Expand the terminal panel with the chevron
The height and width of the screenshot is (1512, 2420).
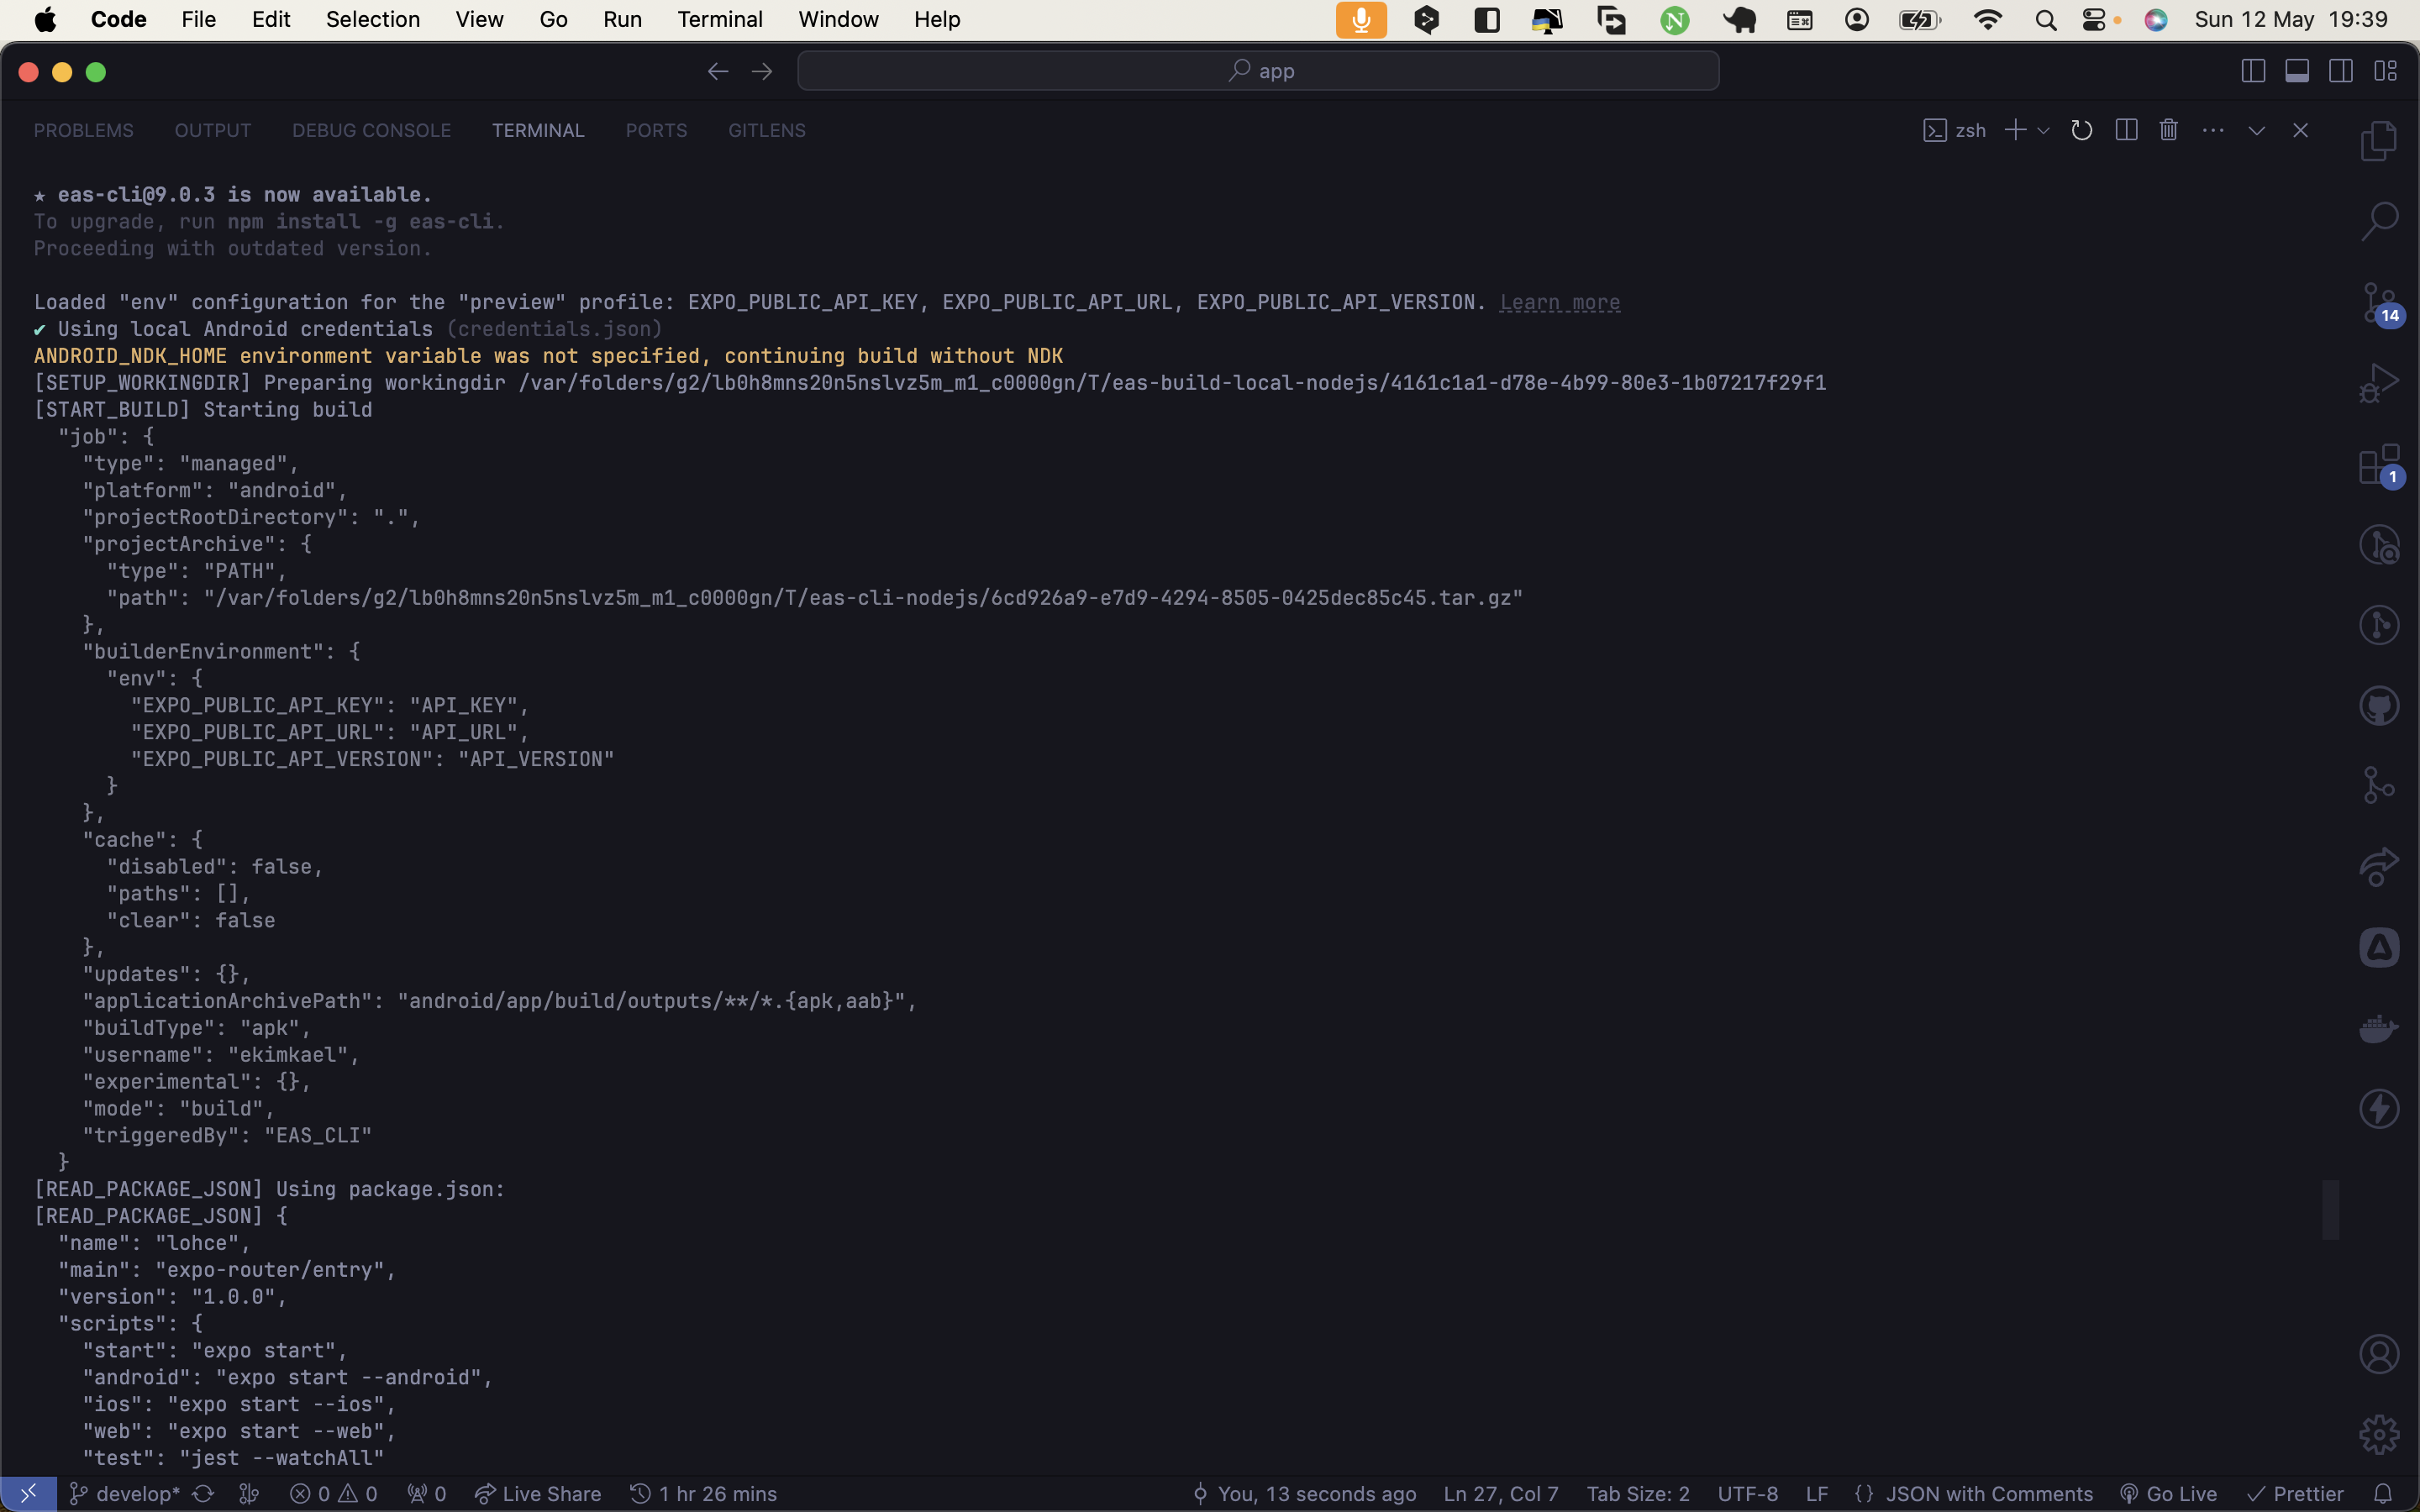[x=2256, y=130]
